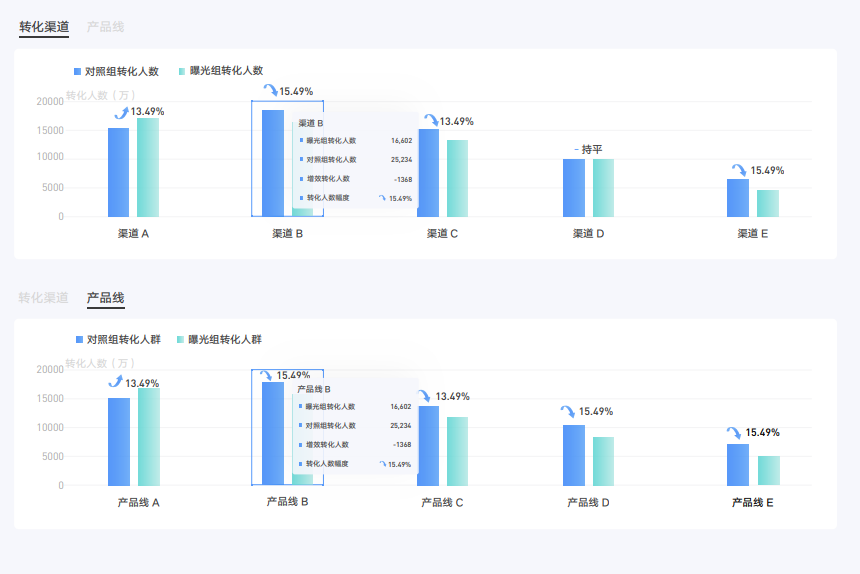Screen dimensions: 860x574
Task: Click the blue 对照组 bar of 渠道 D
Action: pyautogui.click(x=574, y=188)
